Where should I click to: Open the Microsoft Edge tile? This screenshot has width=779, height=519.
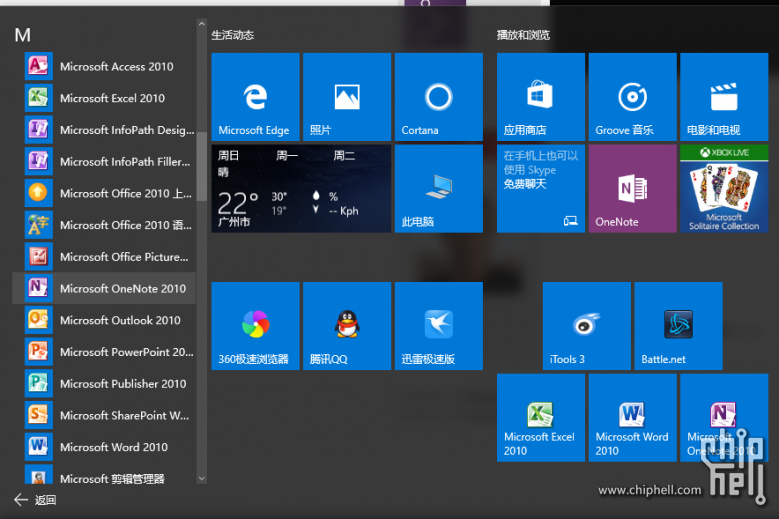pos(255,97)
